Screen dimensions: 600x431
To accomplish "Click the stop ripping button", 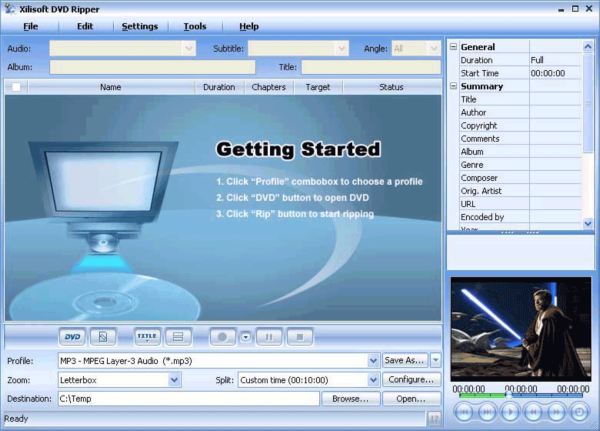I will (x=302, y=337).
